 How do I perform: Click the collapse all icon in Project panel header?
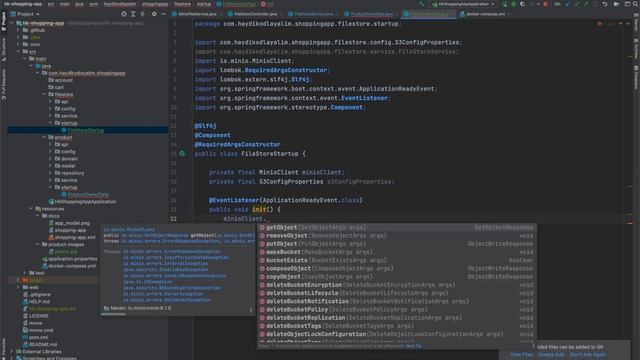(x=142, y=14)
